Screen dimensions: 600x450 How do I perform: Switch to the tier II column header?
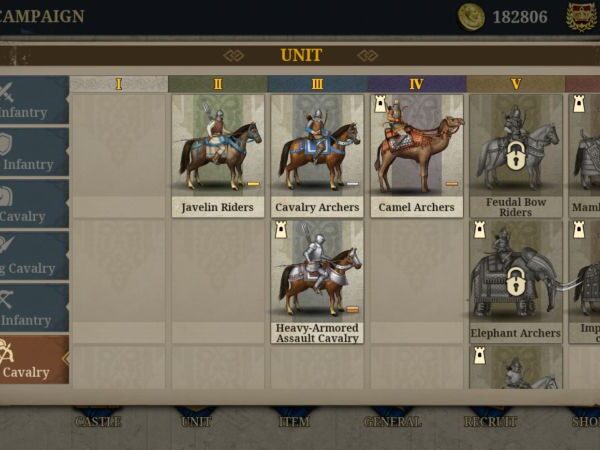coord(218,84)
